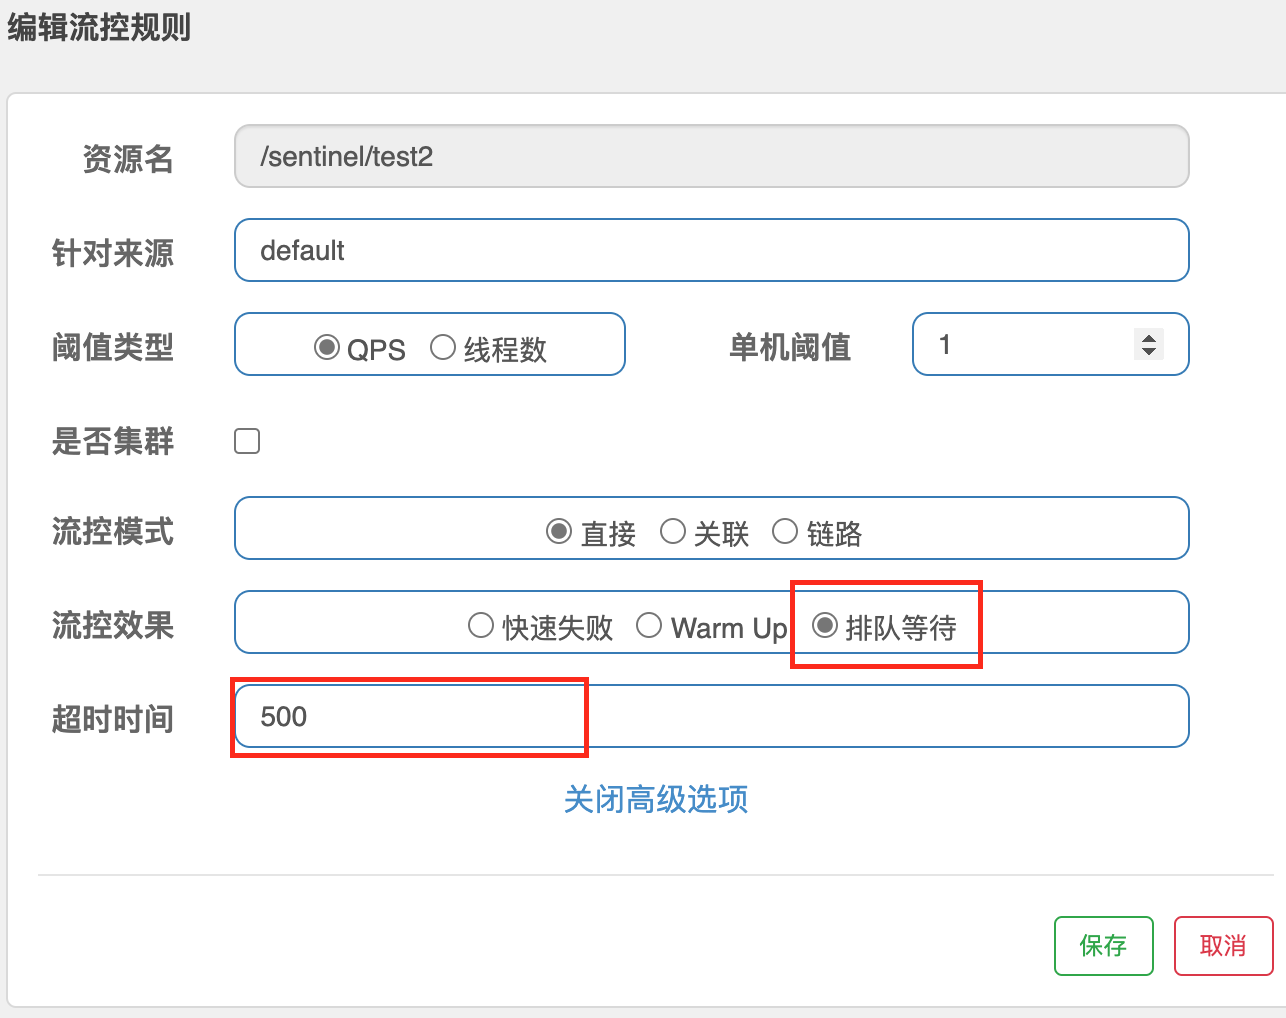Image resolution: width=1286 pixels, height=1018 pixels.
Task: Click the 保存 button
Action: 1103,945
